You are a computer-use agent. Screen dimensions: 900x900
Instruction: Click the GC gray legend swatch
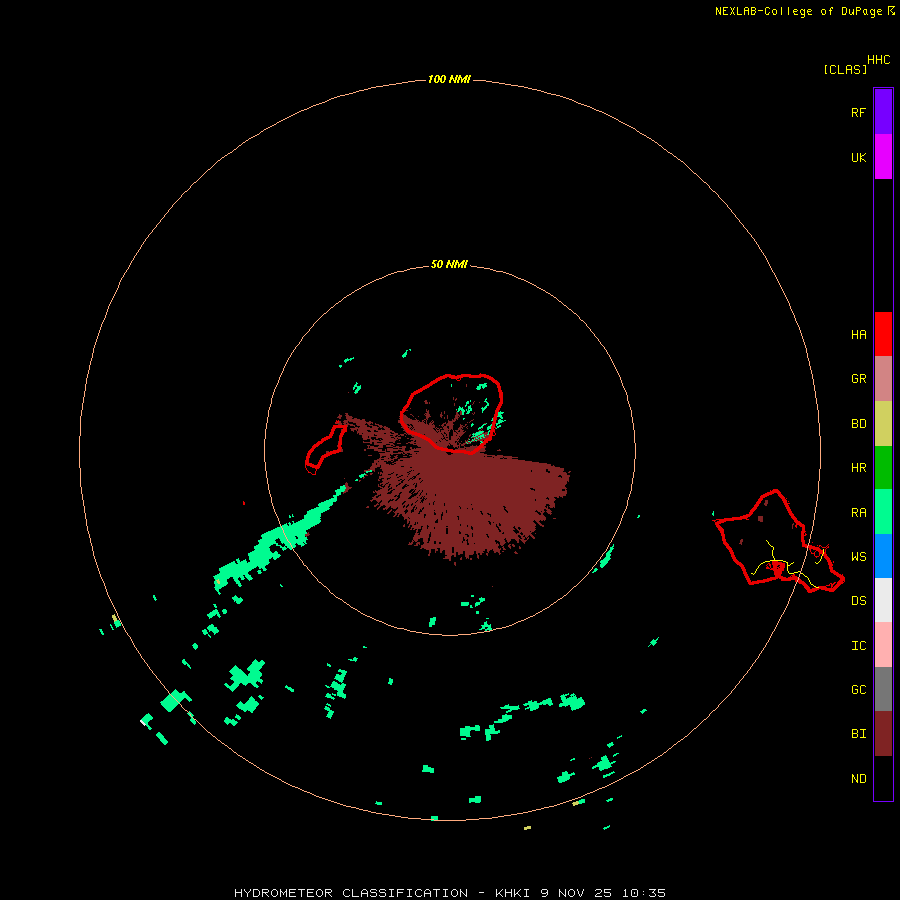[883, 689]
